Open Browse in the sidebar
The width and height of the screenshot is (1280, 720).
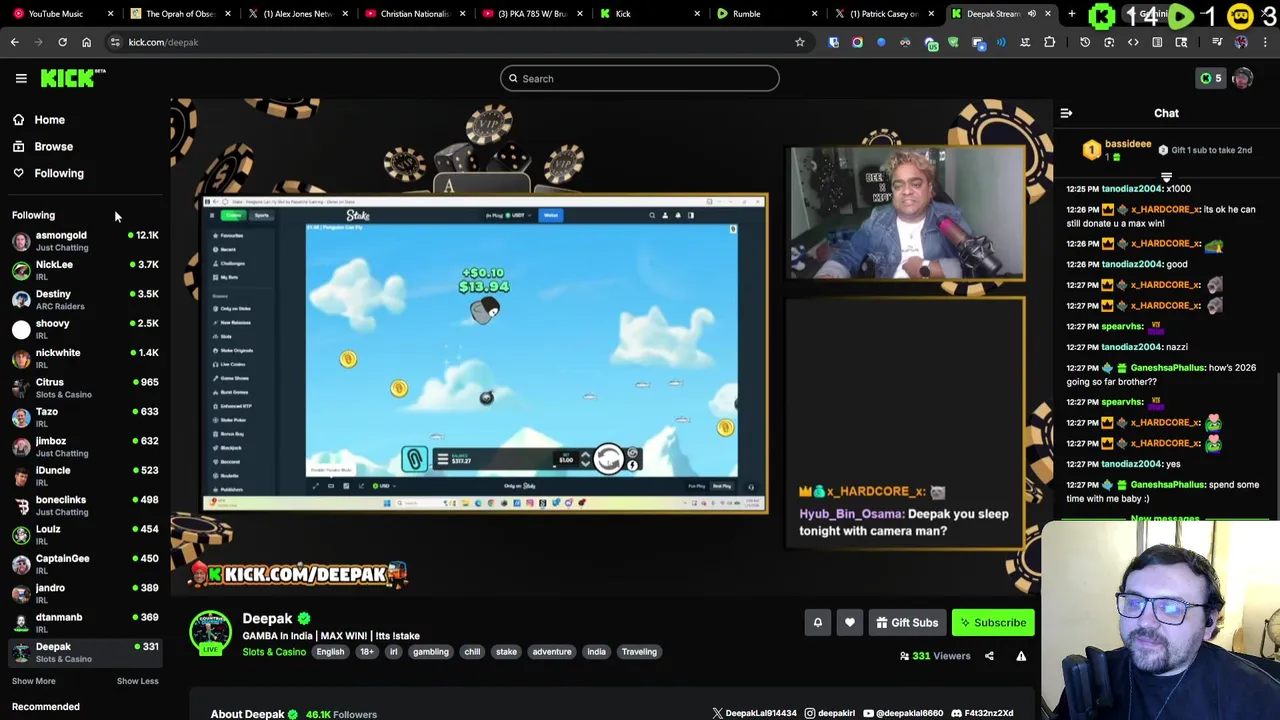click(53, 146)
